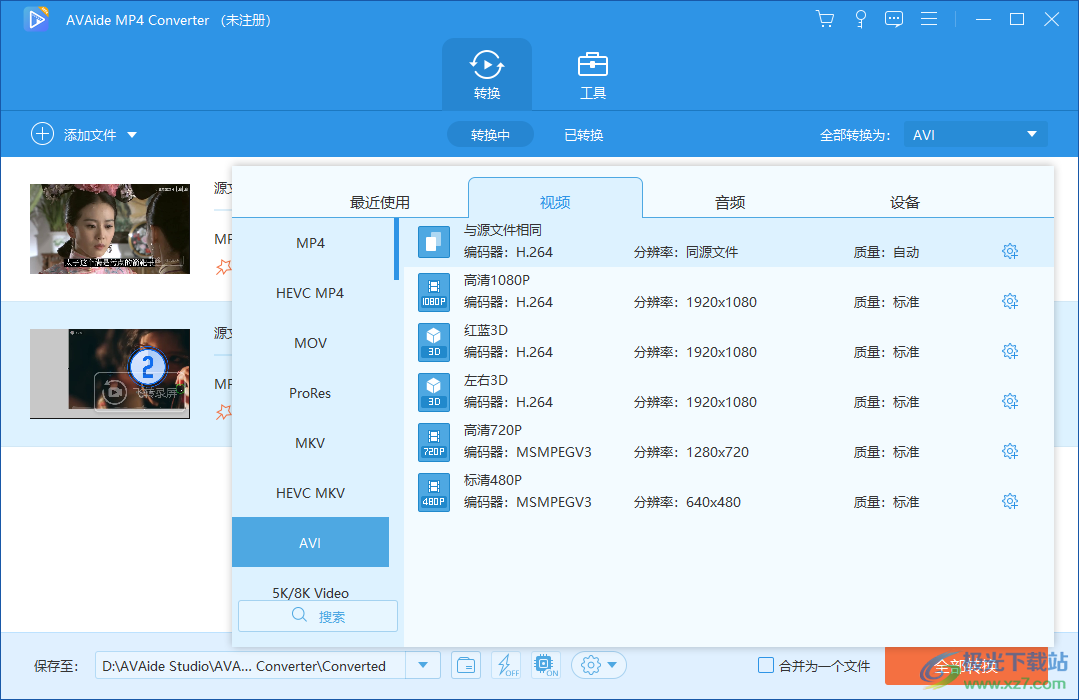Open the shopping cart purchase icon

tap(824, 19)
